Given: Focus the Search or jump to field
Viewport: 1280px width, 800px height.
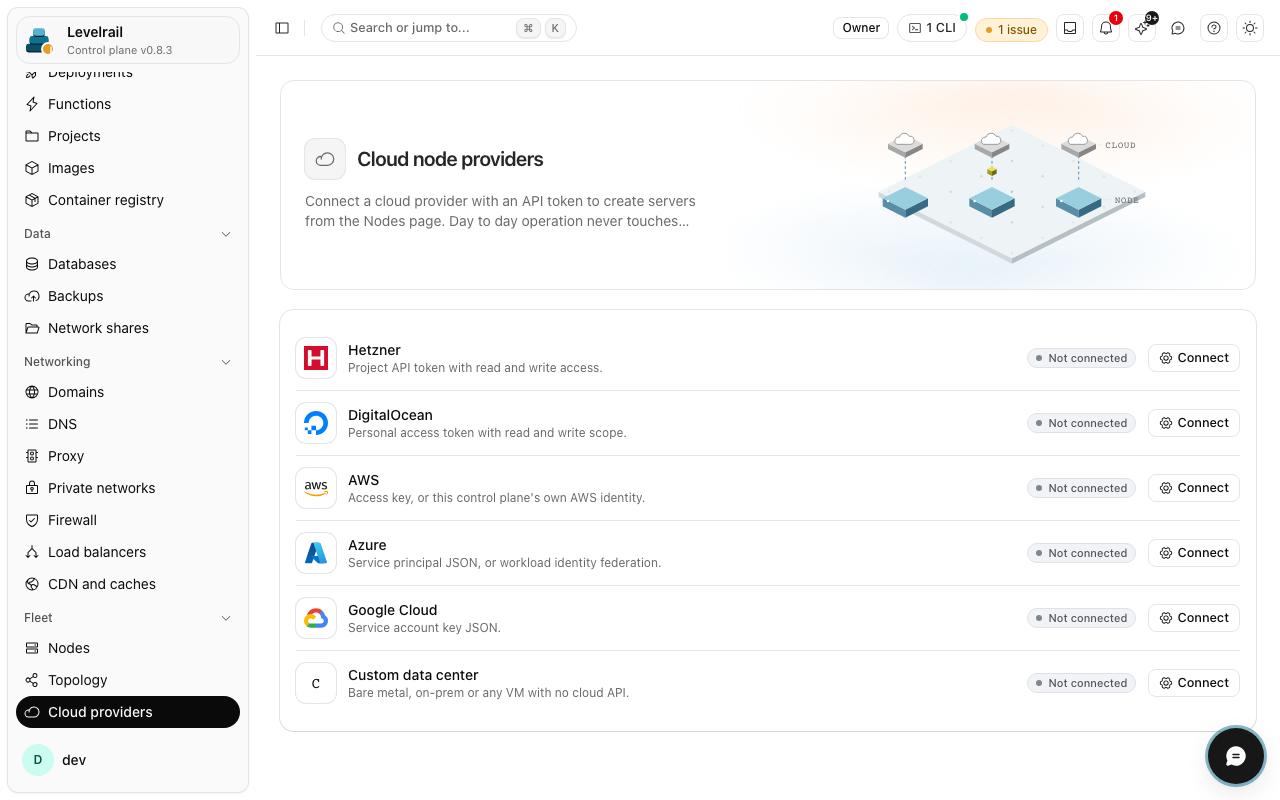Looking at the screenshot, I should coord(449,28).
